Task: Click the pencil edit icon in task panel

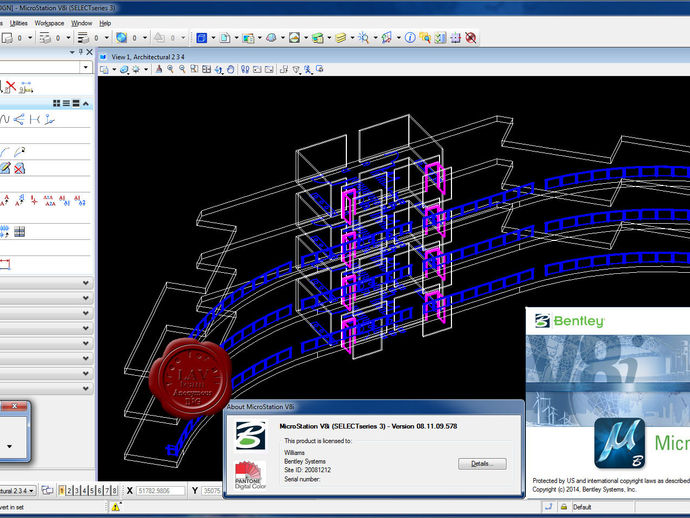Action: (5, 168)
